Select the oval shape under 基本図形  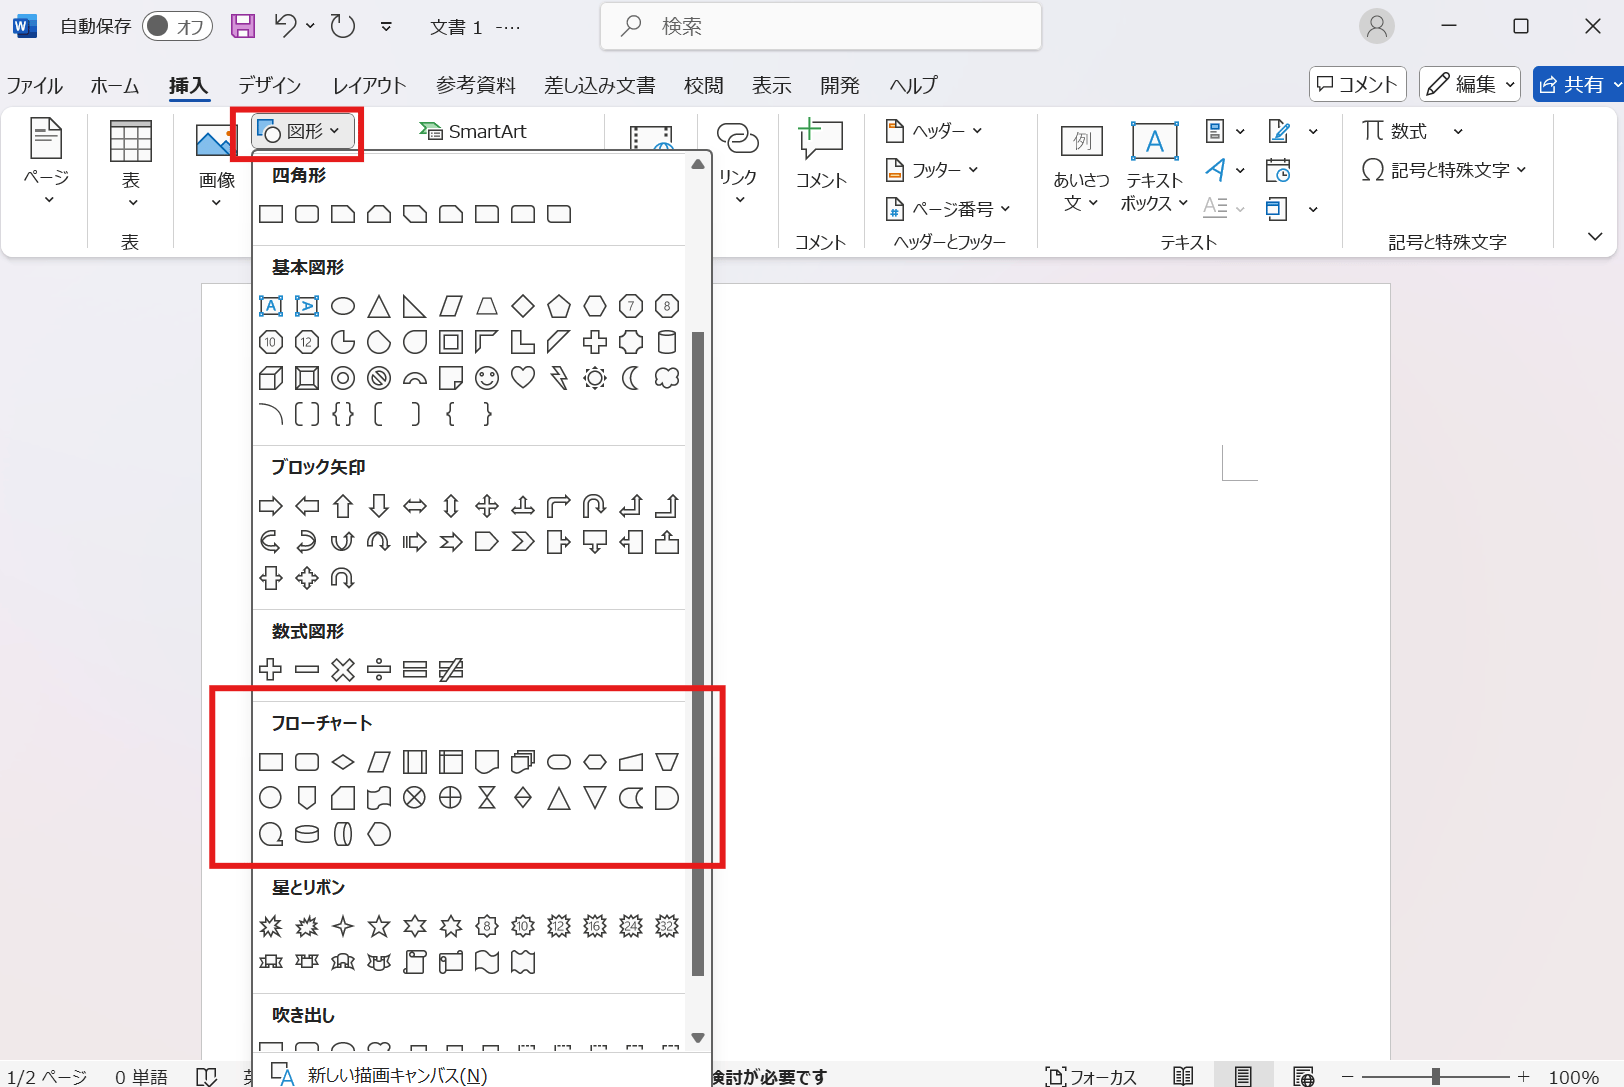pyautogui.click(x=343, y=306)
